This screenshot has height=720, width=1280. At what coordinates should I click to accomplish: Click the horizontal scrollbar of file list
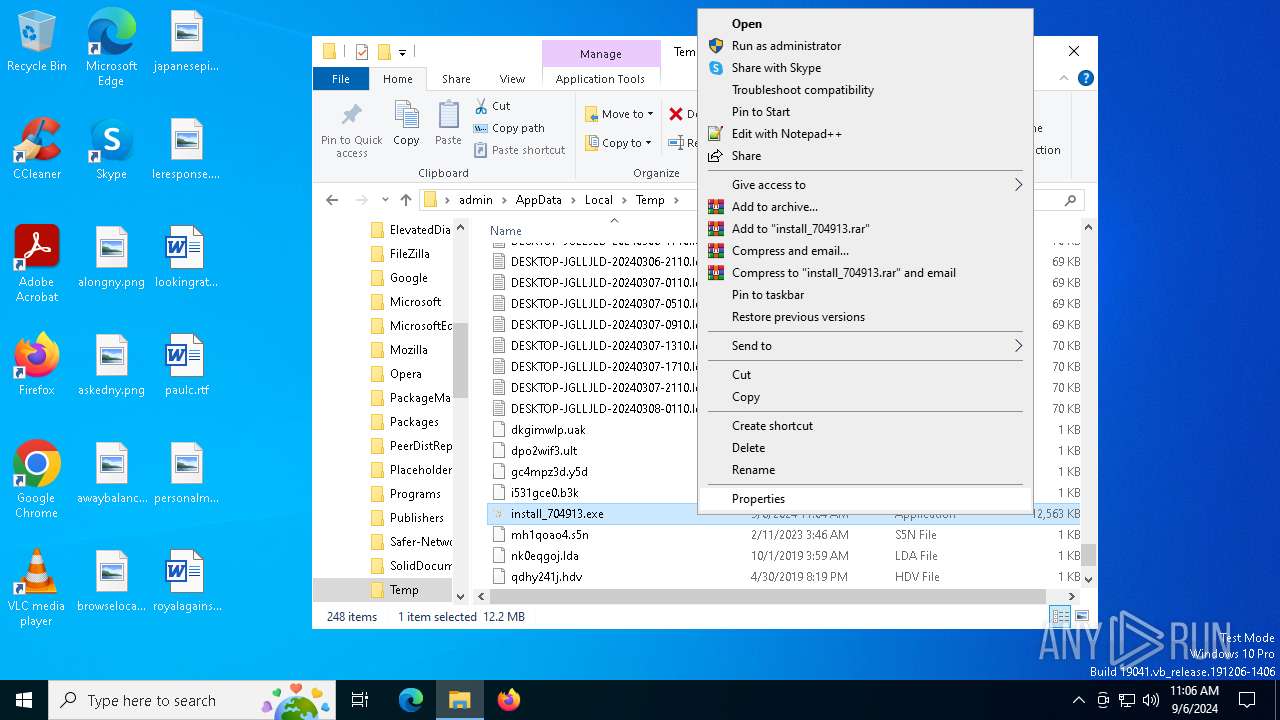[768, 596]
